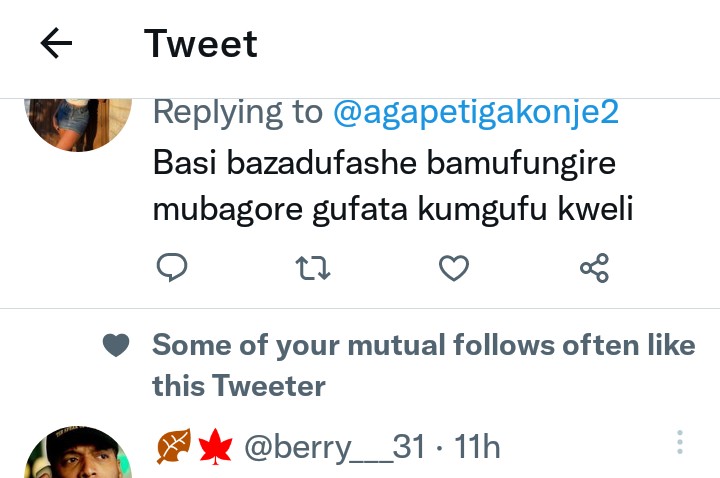Click the Tweet header title

[201, 43]
